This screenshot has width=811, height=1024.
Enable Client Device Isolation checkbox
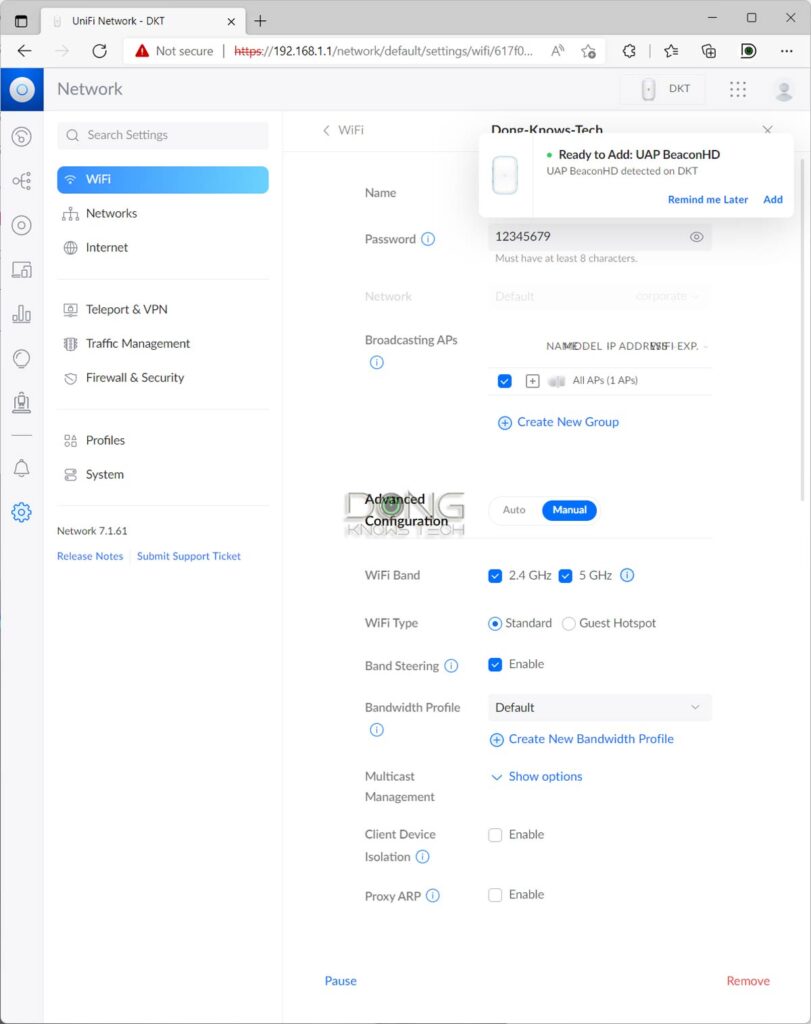click(495, 835)
